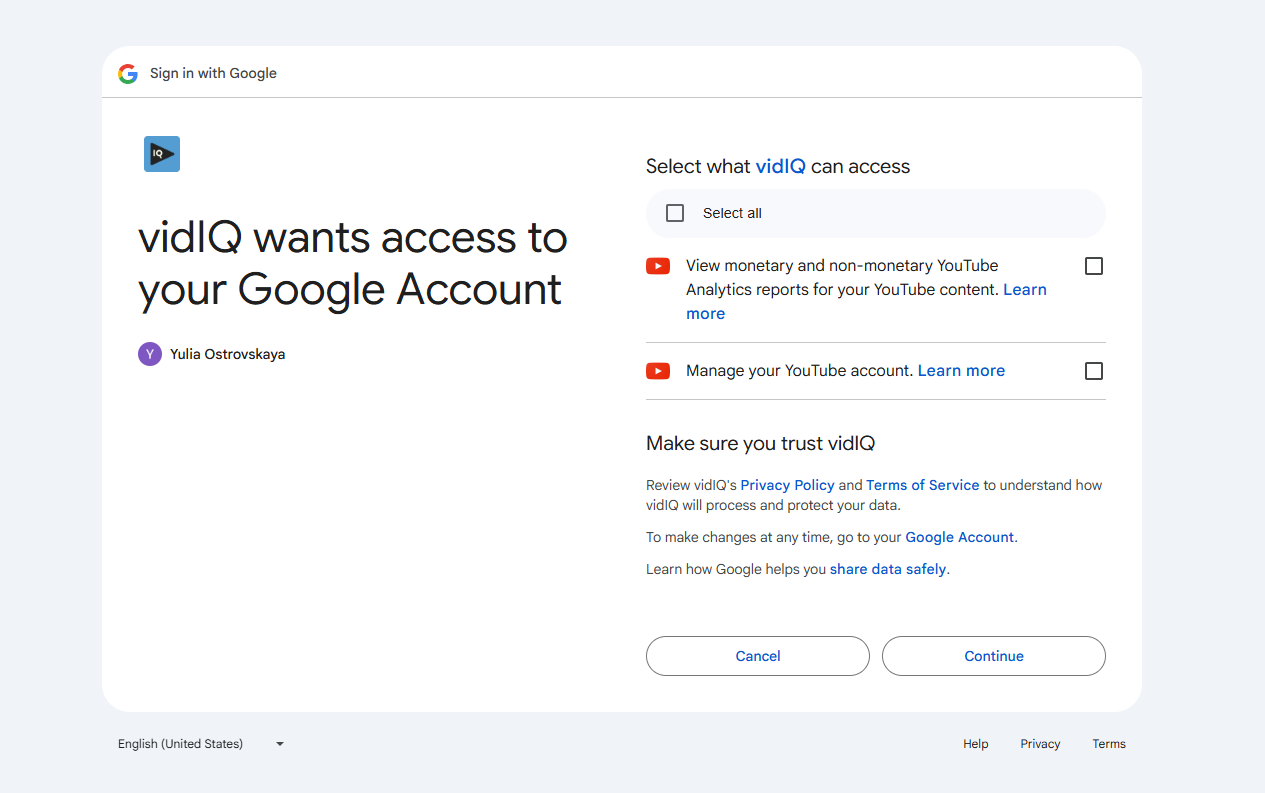Click the blue vidIQ link in heading

coord(780,166)
